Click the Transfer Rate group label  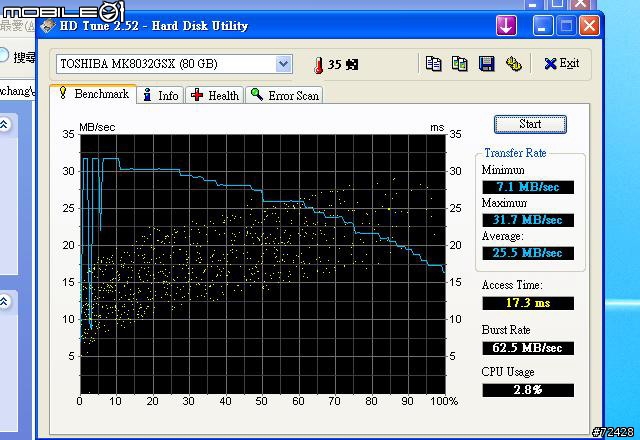point(515,153)
